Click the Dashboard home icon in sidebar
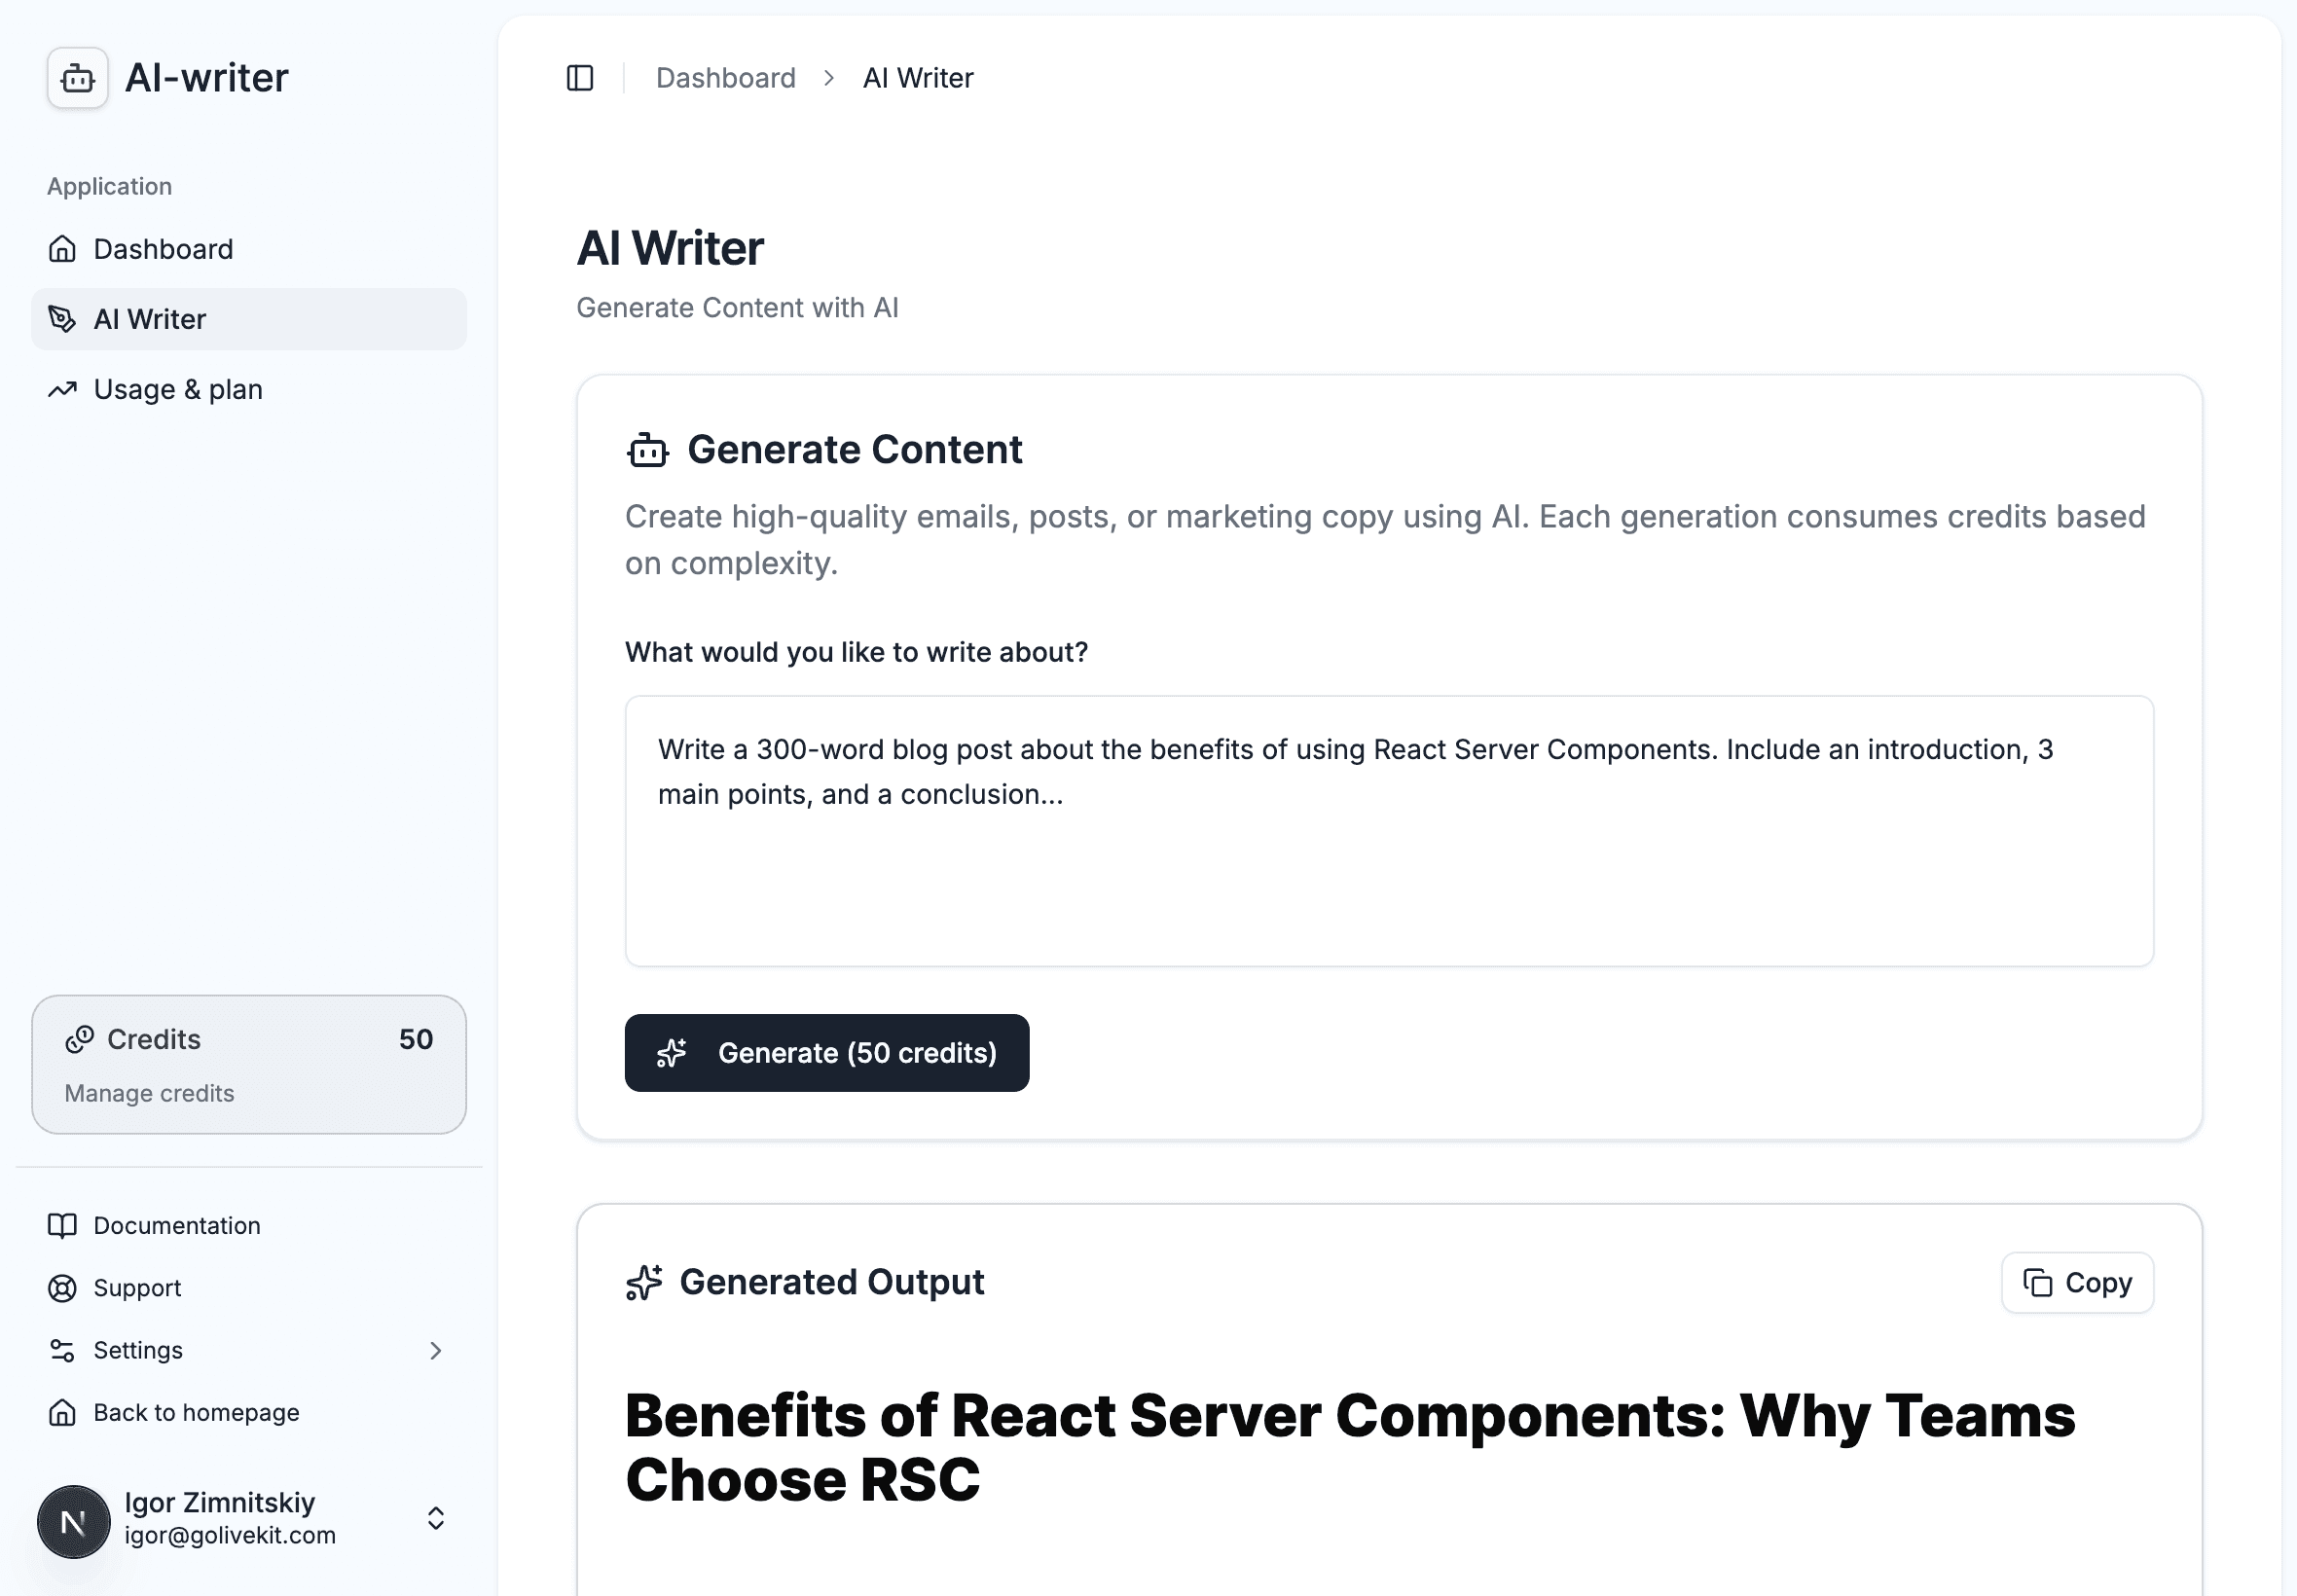The width and height of the screenshot is (2297, 1596). (x=62, y=249)
